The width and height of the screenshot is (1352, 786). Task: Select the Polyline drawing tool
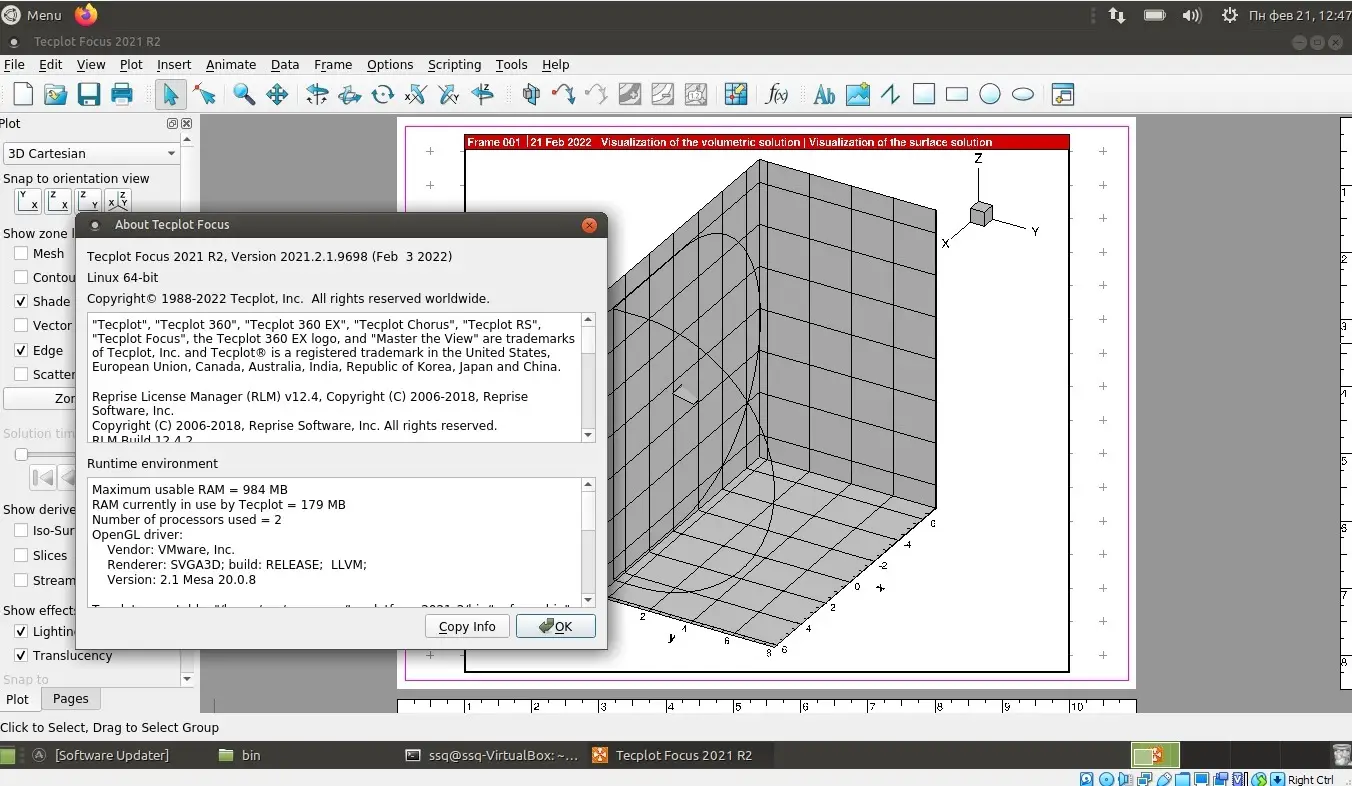pos(891,94)
